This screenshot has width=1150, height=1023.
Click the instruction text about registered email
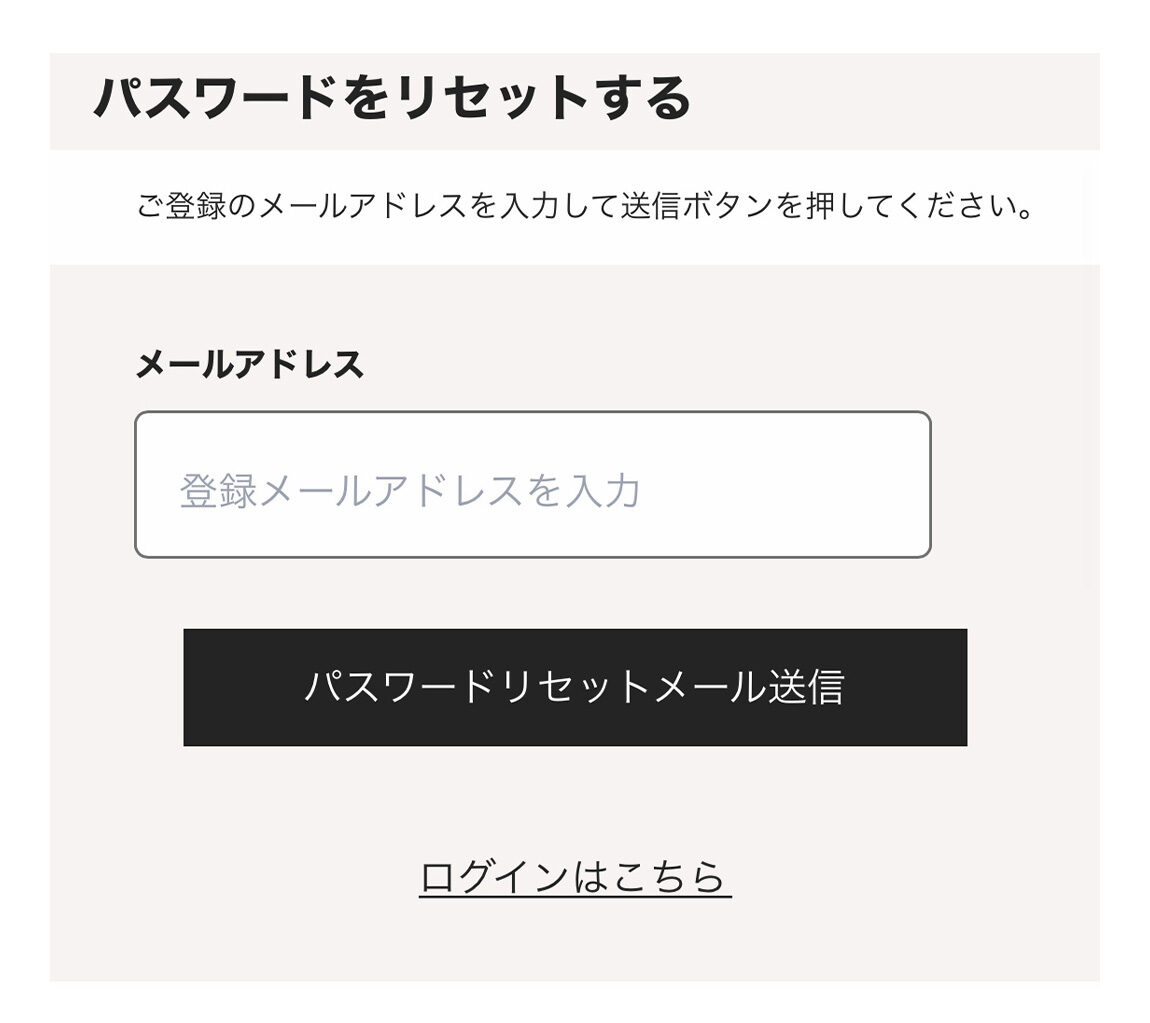pyautogui.click(x=585, y=206)
